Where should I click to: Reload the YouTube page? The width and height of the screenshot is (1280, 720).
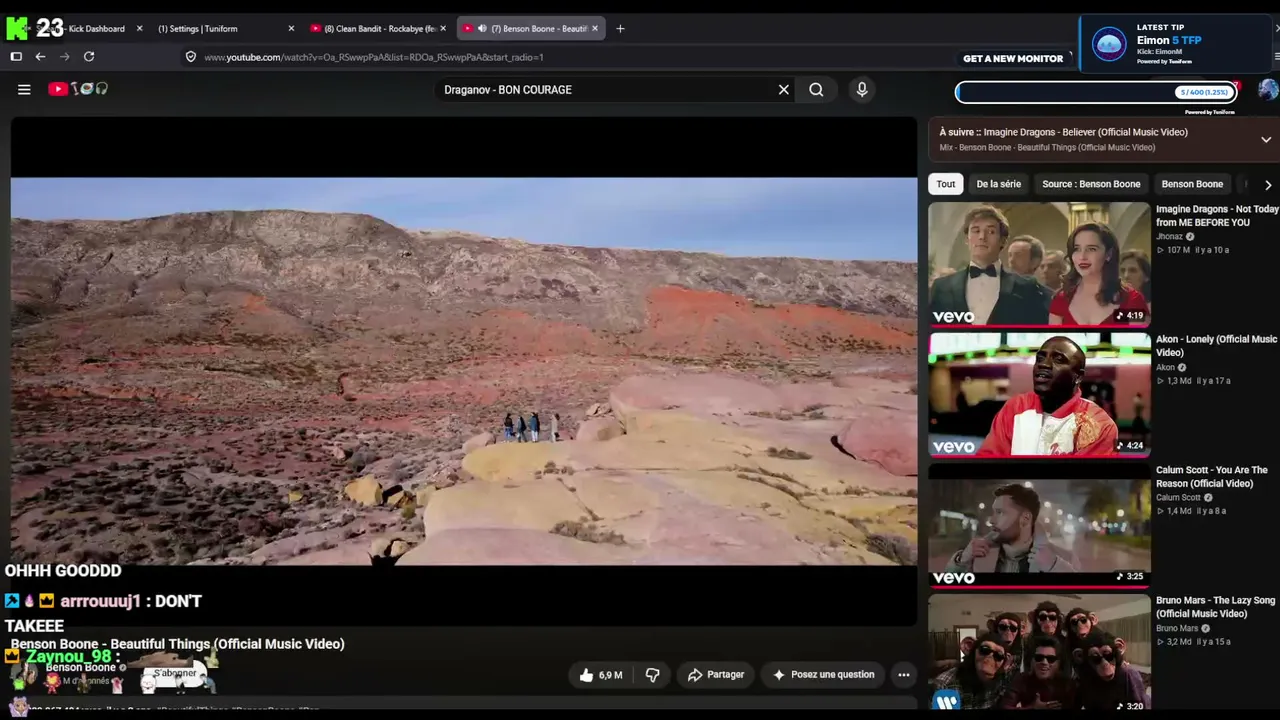[x=89, y=57]
